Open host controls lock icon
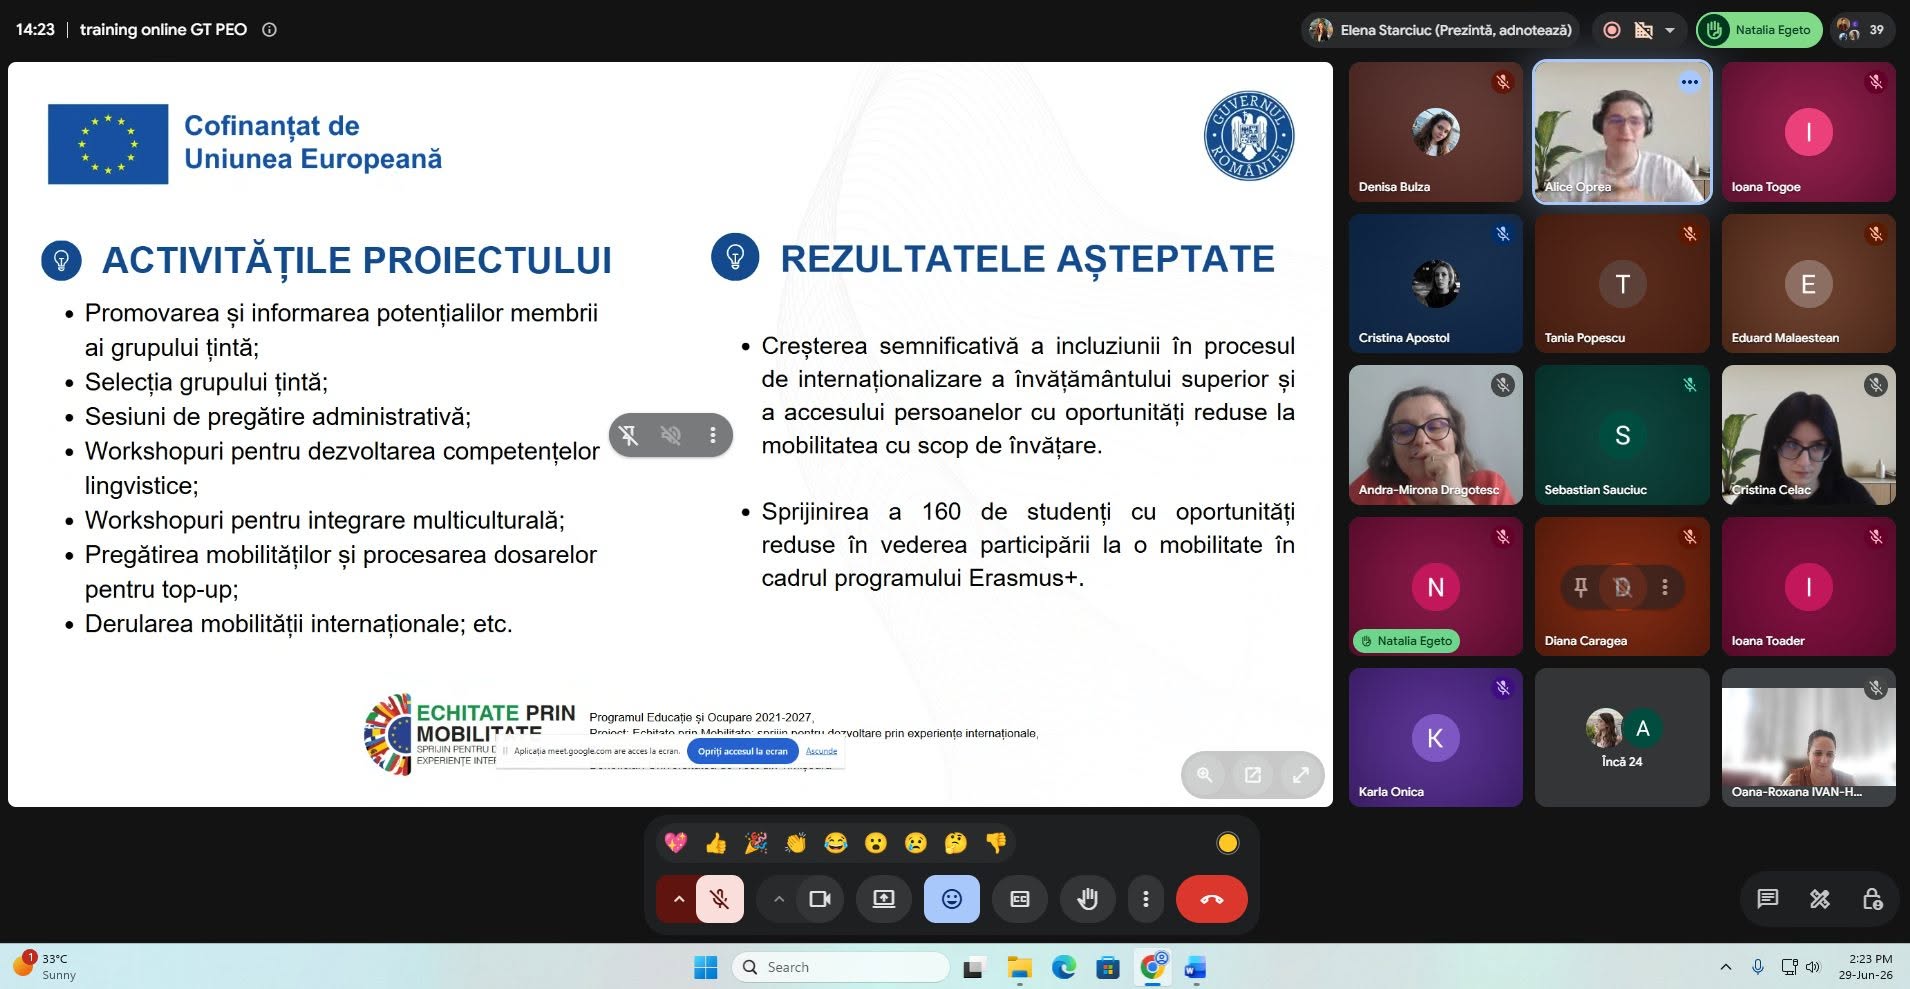Viewport: 1910px width, 989px height. (x=1873, y=899)
